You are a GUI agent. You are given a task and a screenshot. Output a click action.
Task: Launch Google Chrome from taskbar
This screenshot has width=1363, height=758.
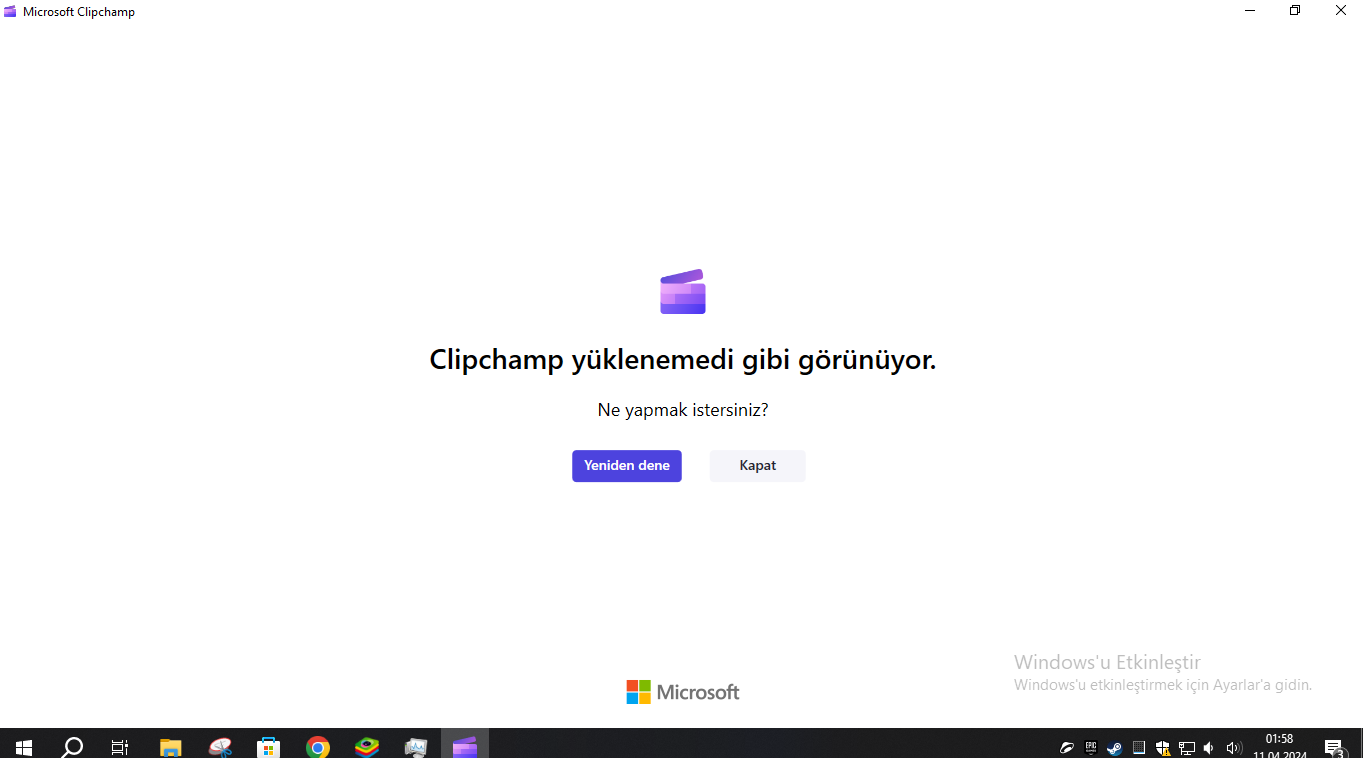click(318, 747)
